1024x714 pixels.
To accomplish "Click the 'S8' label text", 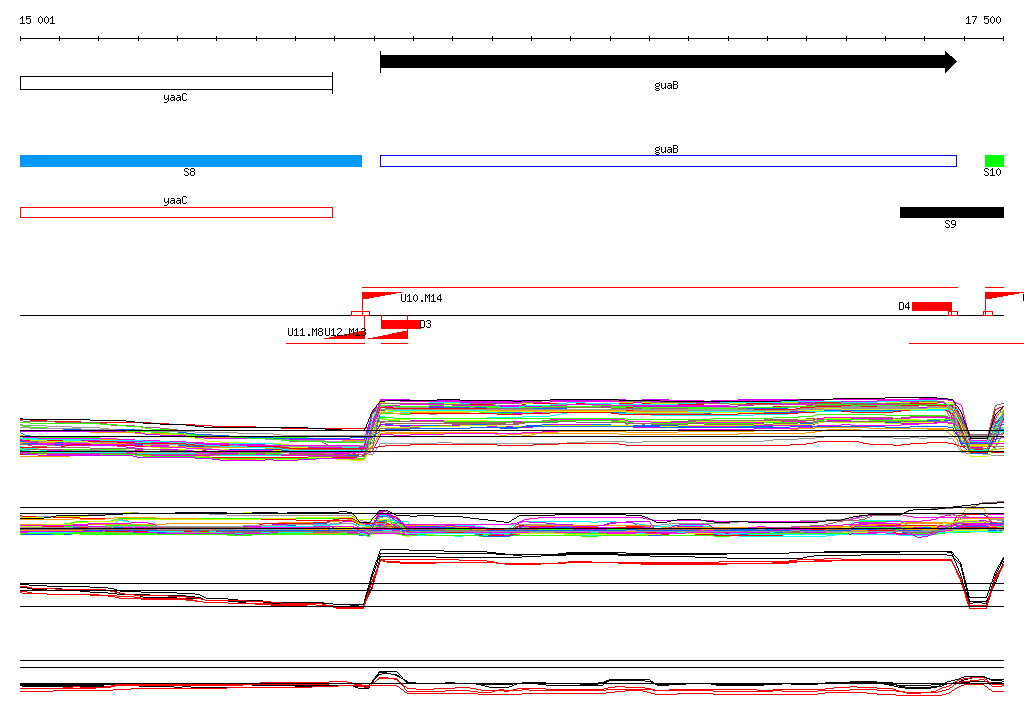I will pos(189,172).
